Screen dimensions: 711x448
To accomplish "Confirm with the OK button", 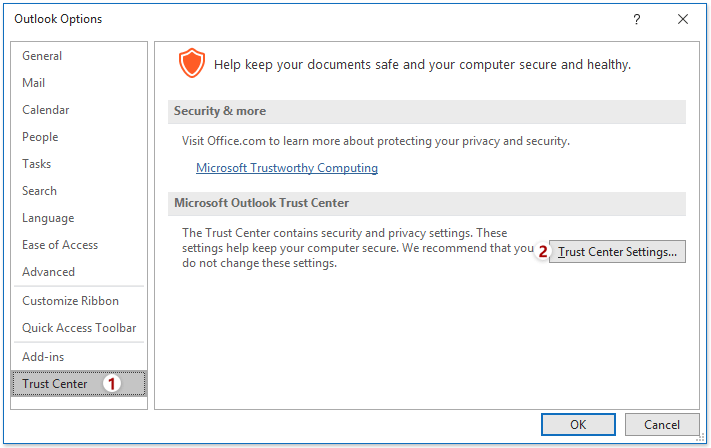I will [x=578, y=424].
